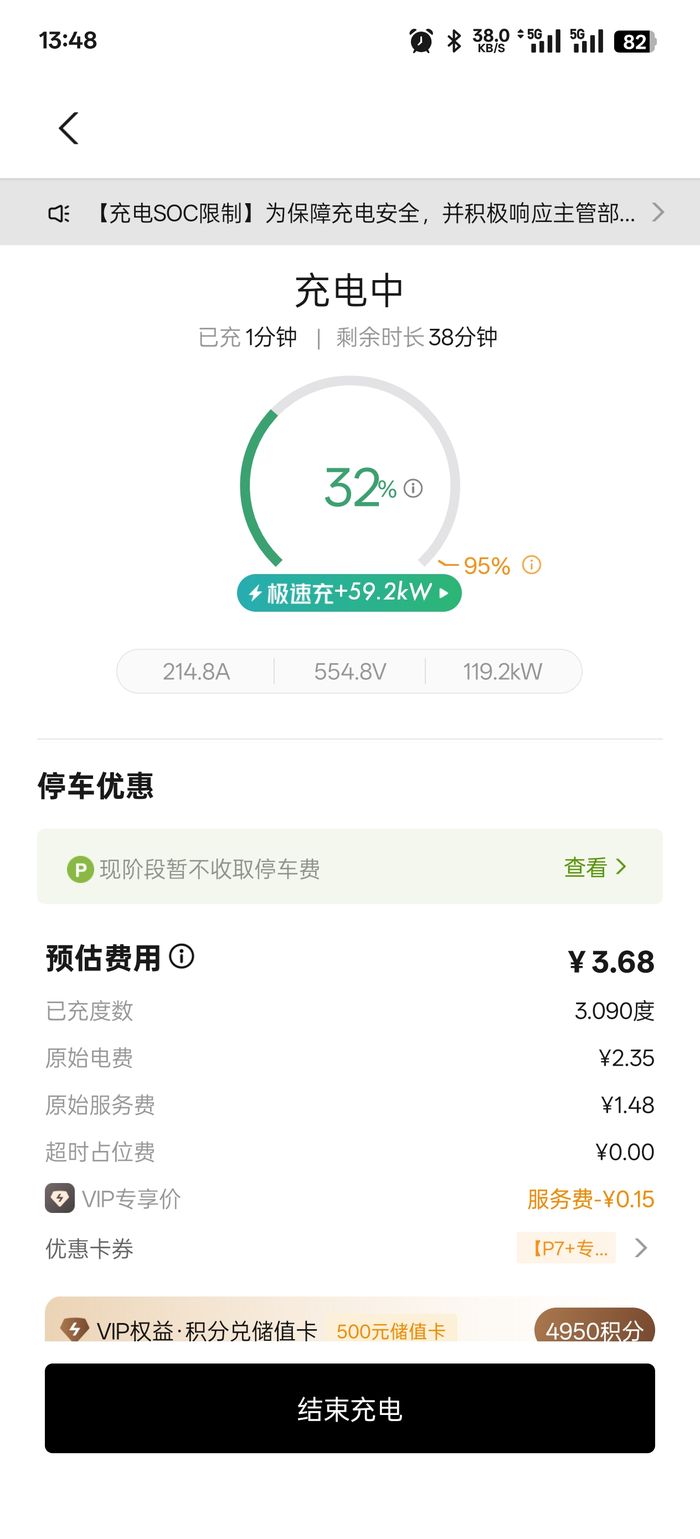This screenshot has height=1539, width=700.
Task: Tap info icon beside 预估费用
Action: pyautogui.click(x=182, y=957)
